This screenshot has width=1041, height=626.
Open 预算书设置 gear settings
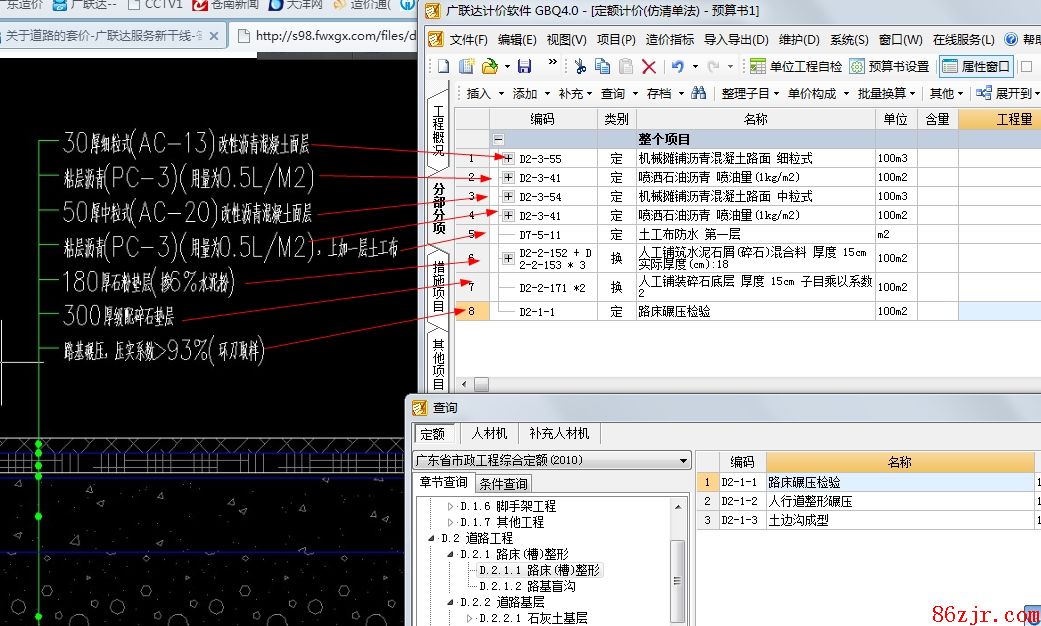click(x=889, y=66)
